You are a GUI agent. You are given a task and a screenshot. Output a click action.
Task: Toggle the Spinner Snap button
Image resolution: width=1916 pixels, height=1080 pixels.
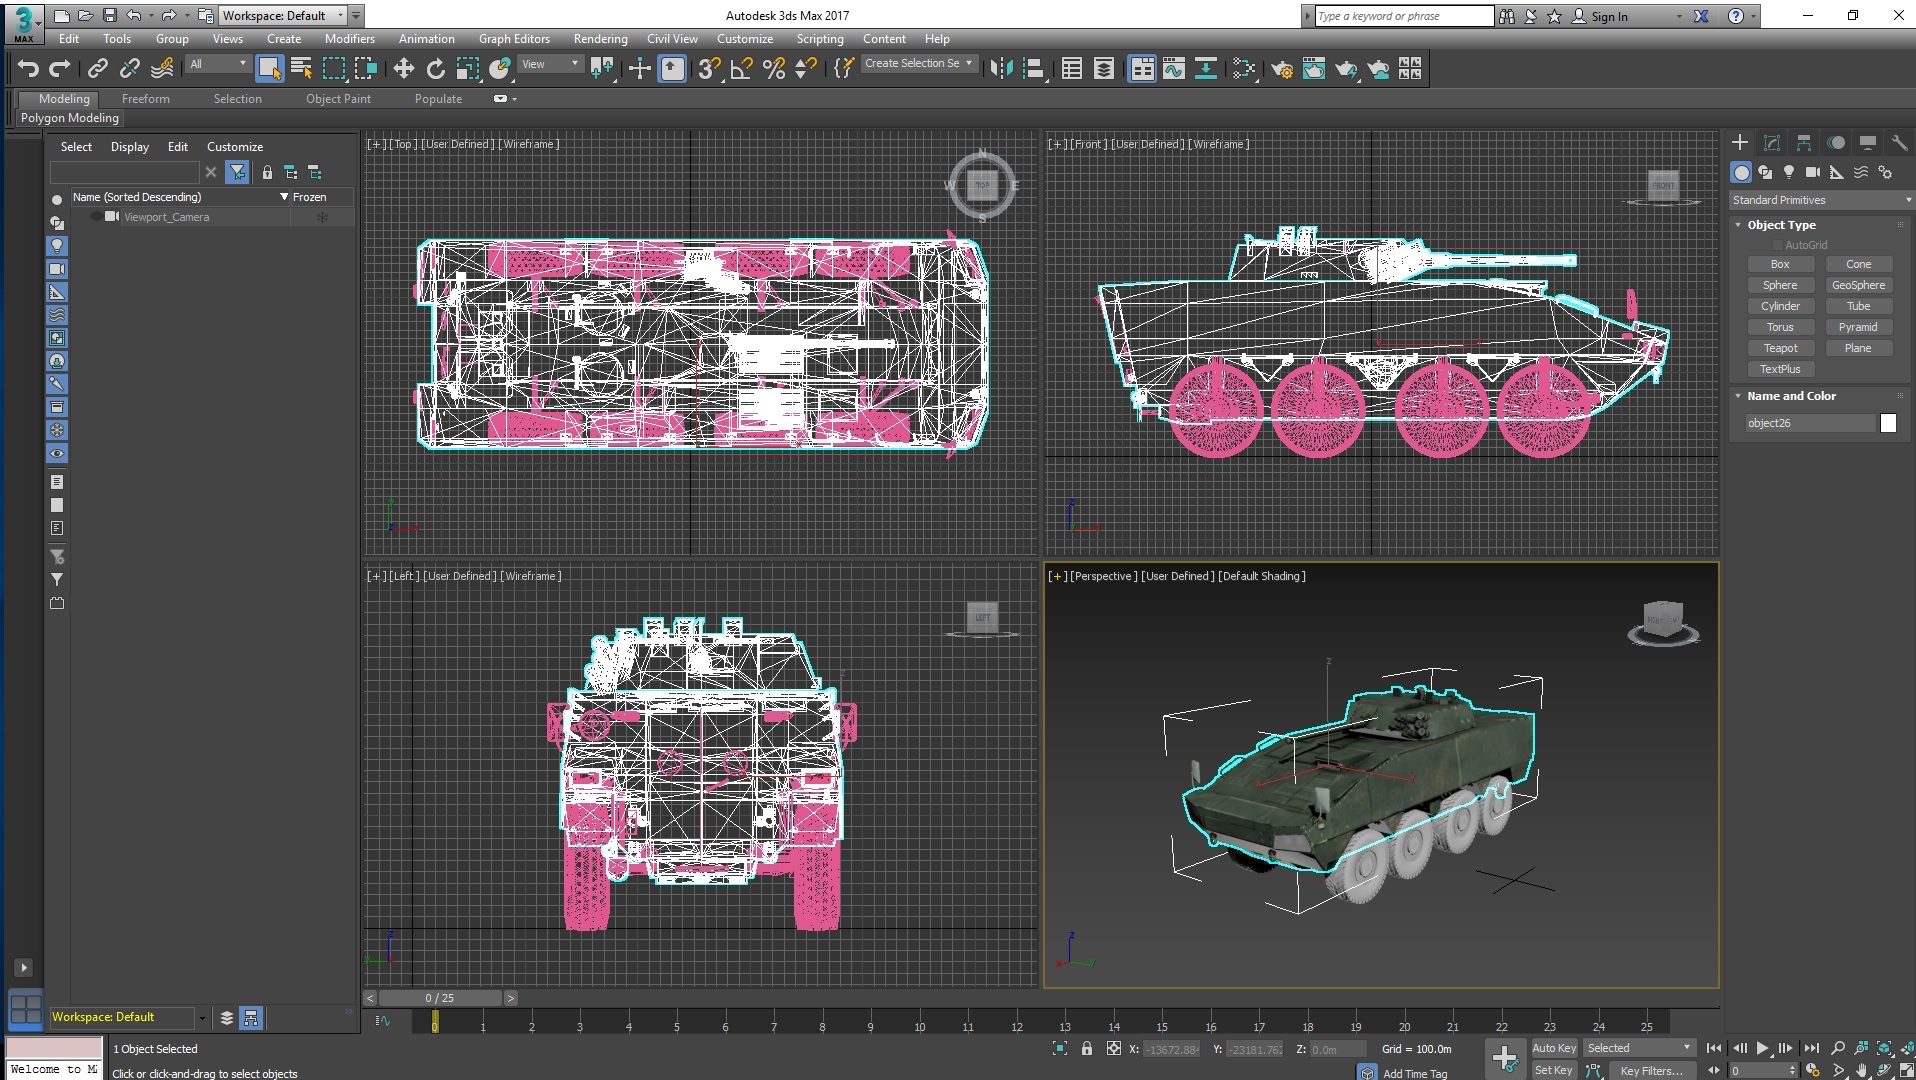[x=805, y=68]
